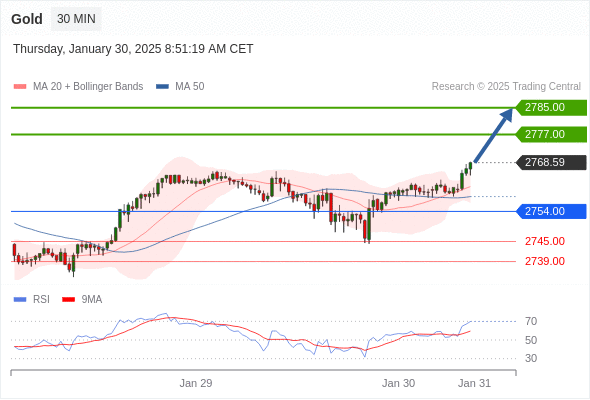
Task: Click the RSI legend label
Action: click(41, 300)
